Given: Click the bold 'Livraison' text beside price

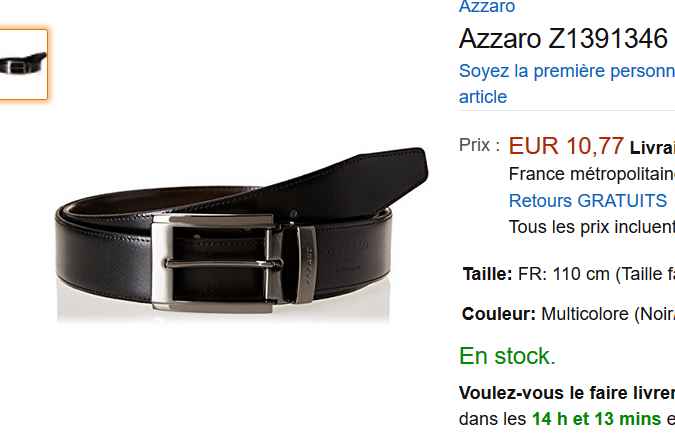Looking at the screenshot, I should click(652, 148).
